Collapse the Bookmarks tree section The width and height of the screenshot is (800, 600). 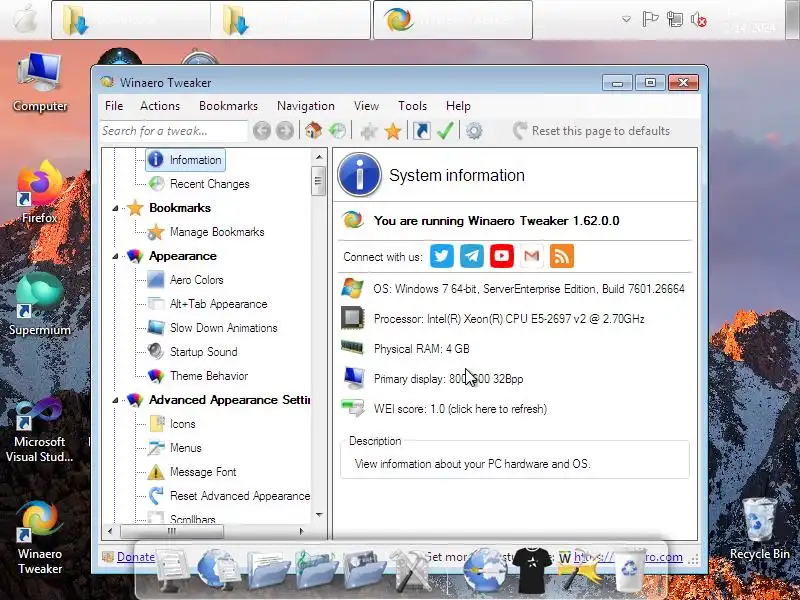pyautogui.click(x=115, y=208)
